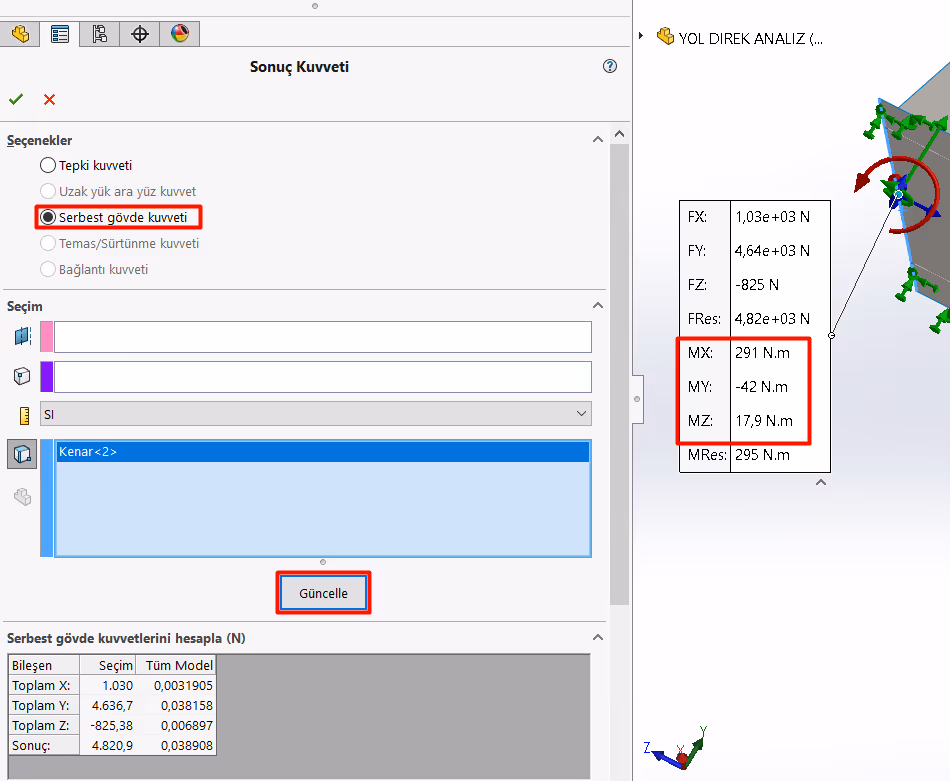This screenshot has height=781, width=950.
Task: Click the YOL DIREK ANALIZ assembly icon
Action: tap(665, 36)
